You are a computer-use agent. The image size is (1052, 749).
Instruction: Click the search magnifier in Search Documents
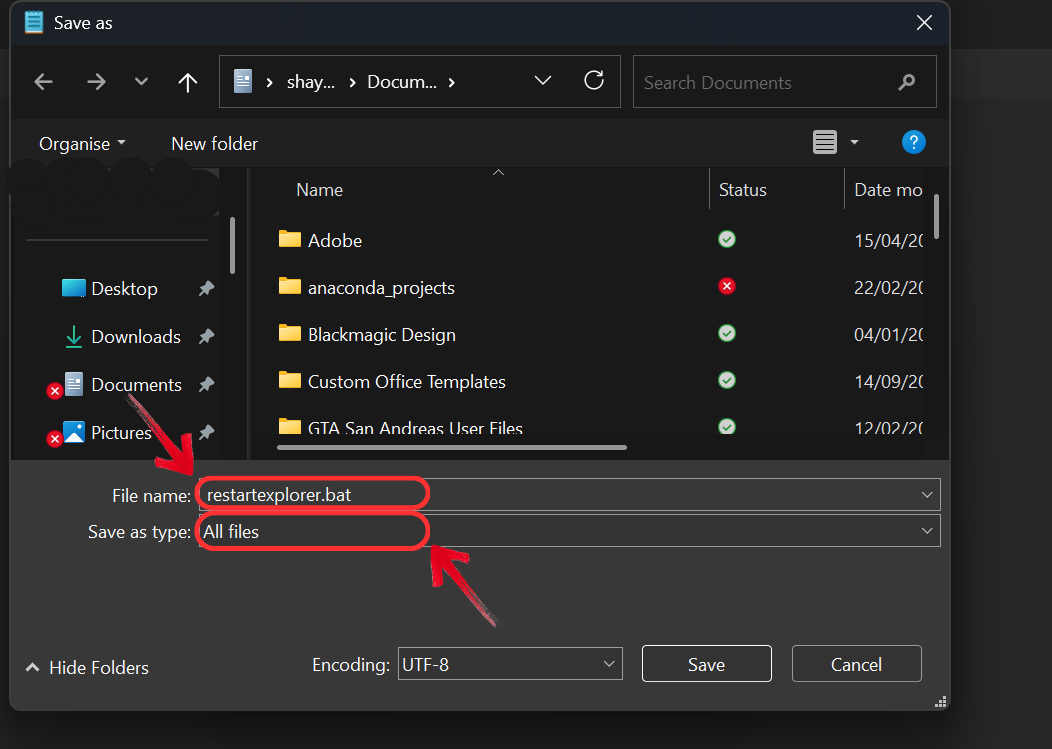click(x=905, y=81)
